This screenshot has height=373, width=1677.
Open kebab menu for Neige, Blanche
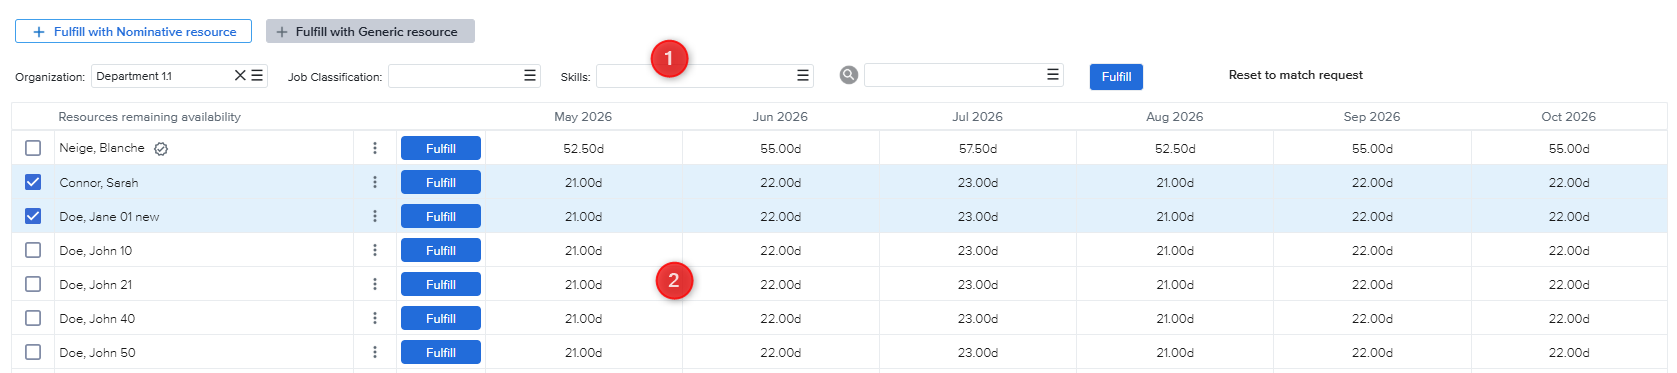coord(375,148)
